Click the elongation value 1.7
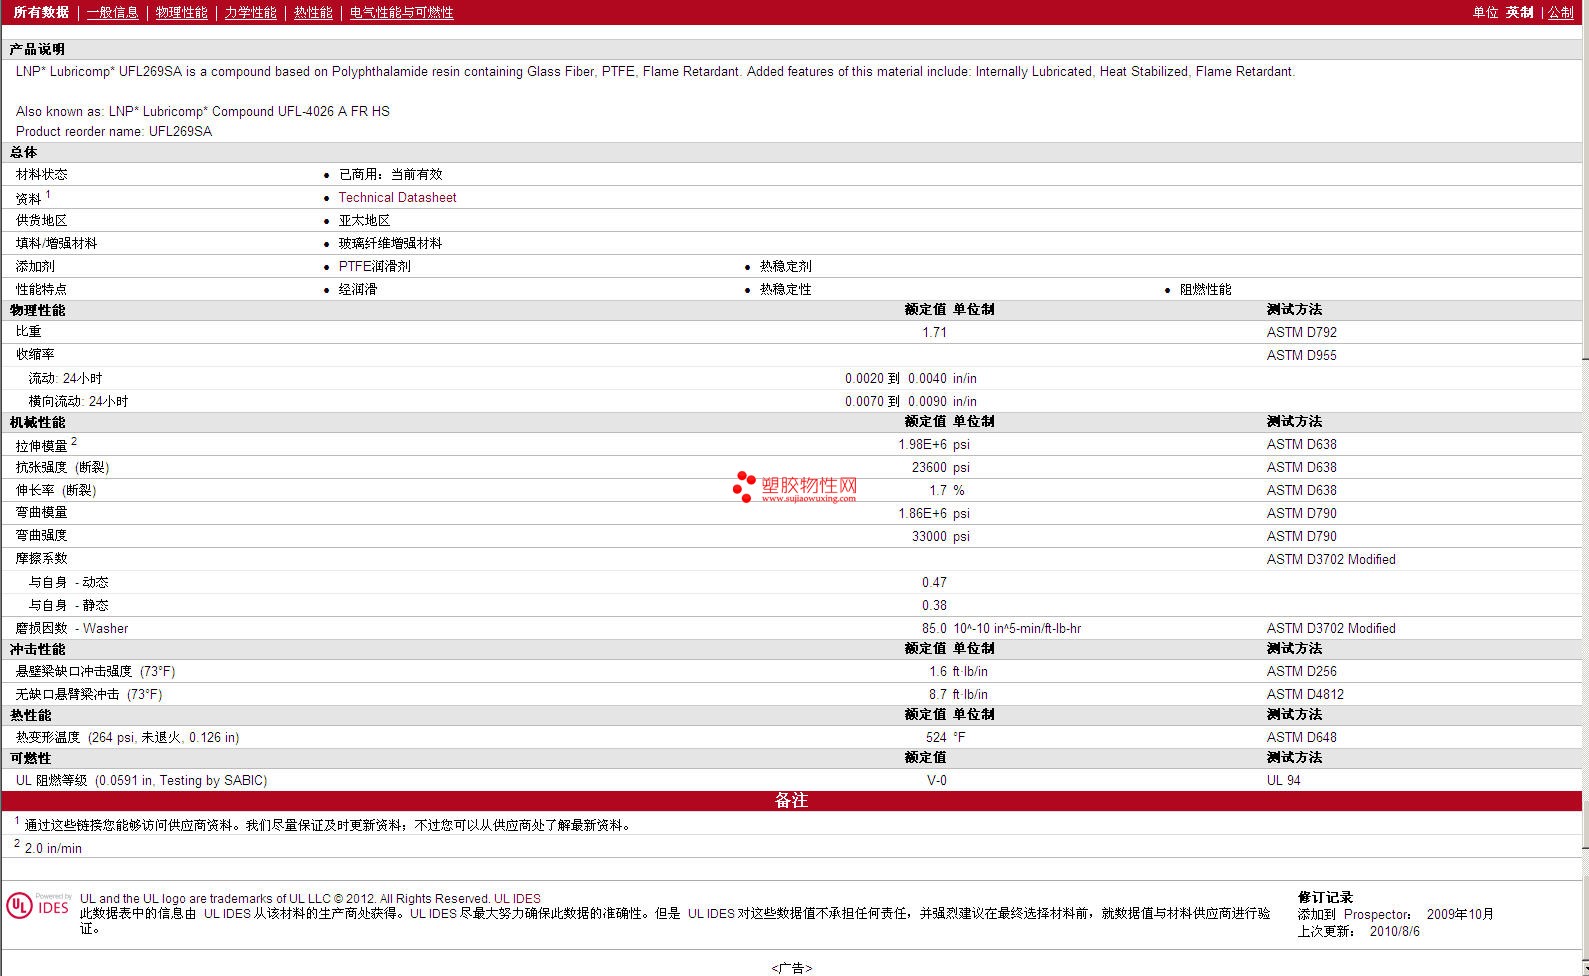This screenshot has height=976, width=1589. (x=938, y=490)
